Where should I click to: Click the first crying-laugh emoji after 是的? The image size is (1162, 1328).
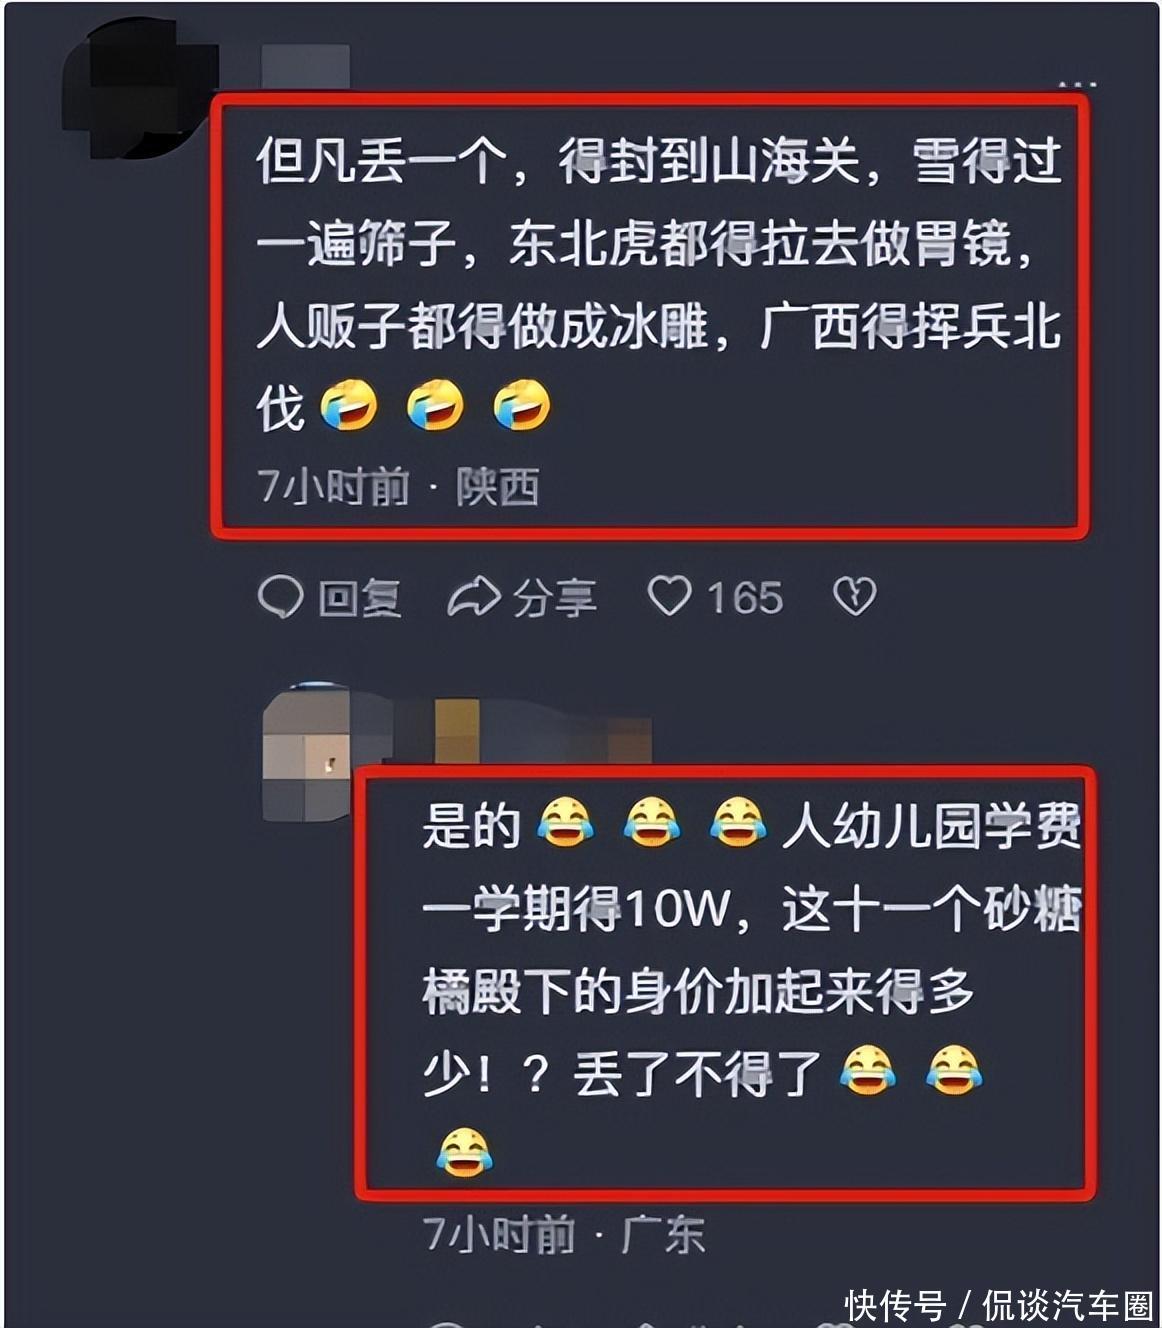(x=565, y=823)
